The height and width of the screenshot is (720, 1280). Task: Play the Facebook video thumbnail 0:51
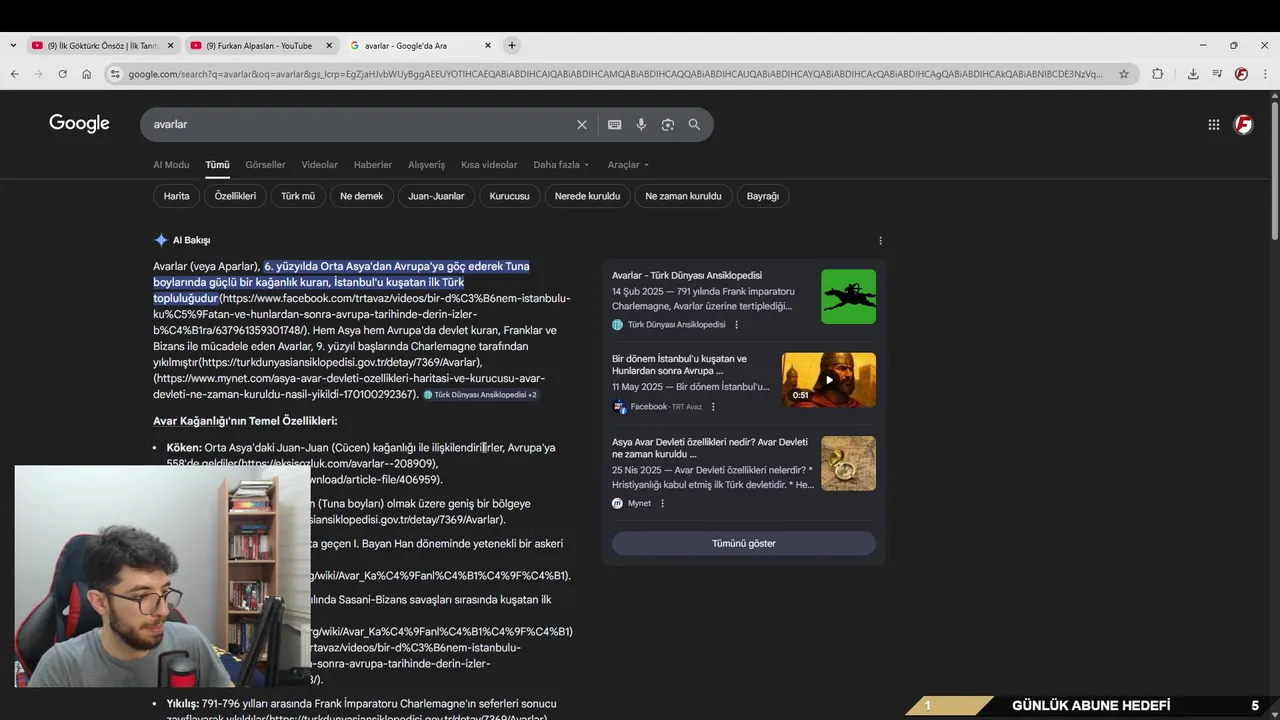tap(829, 380)
